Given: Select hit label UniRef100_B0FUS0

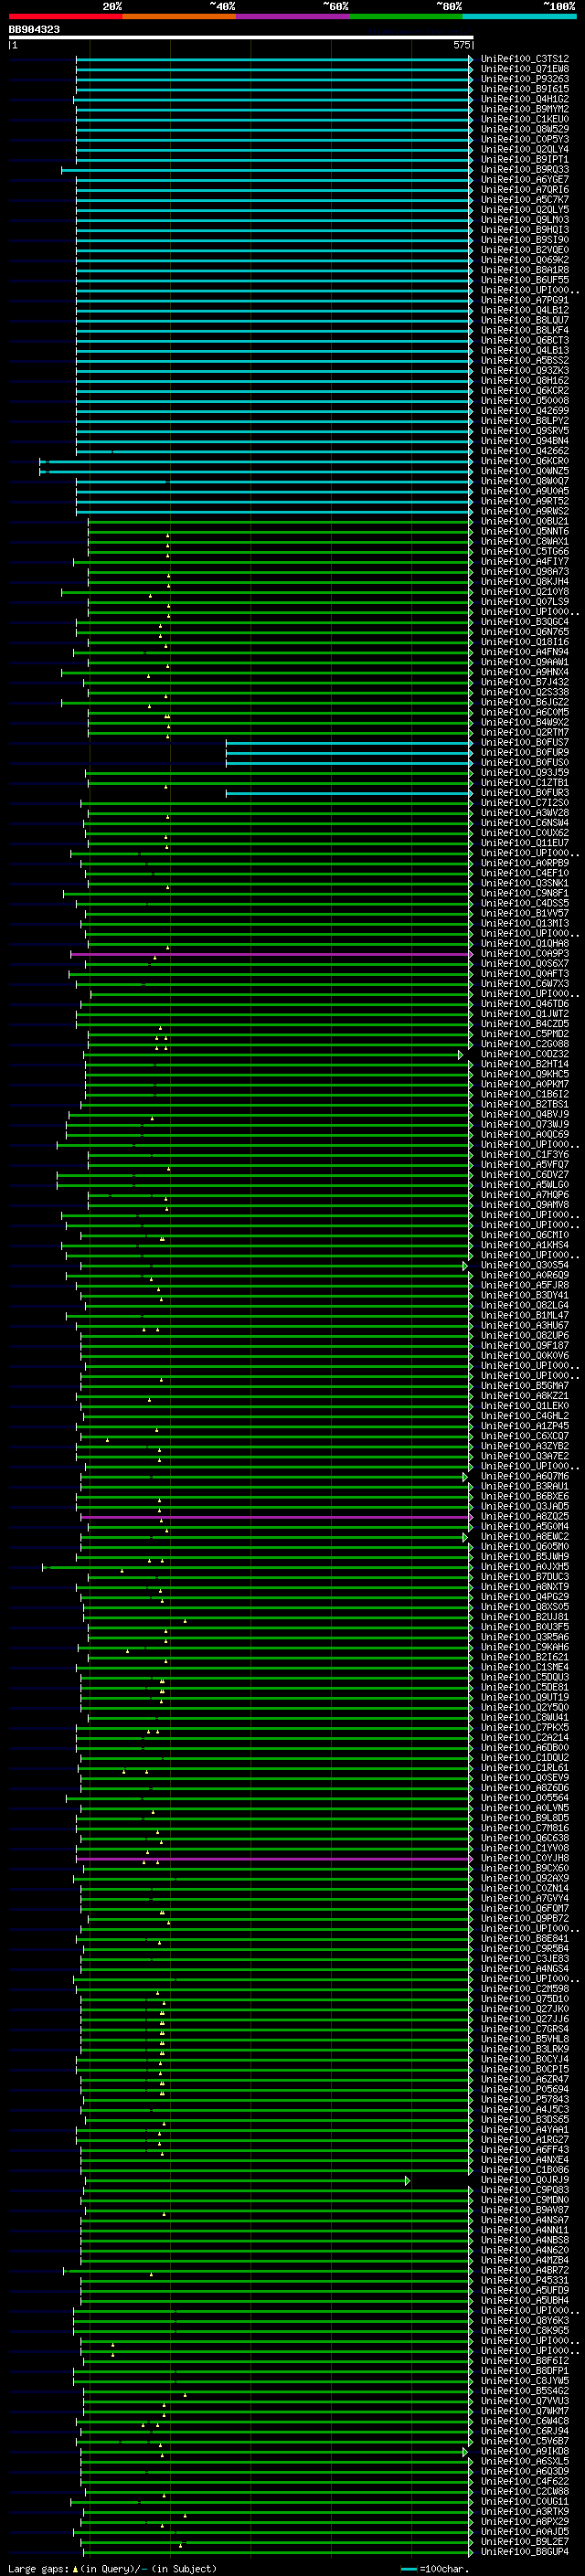Looking at the screenshot, I should (x=525, y=762).
